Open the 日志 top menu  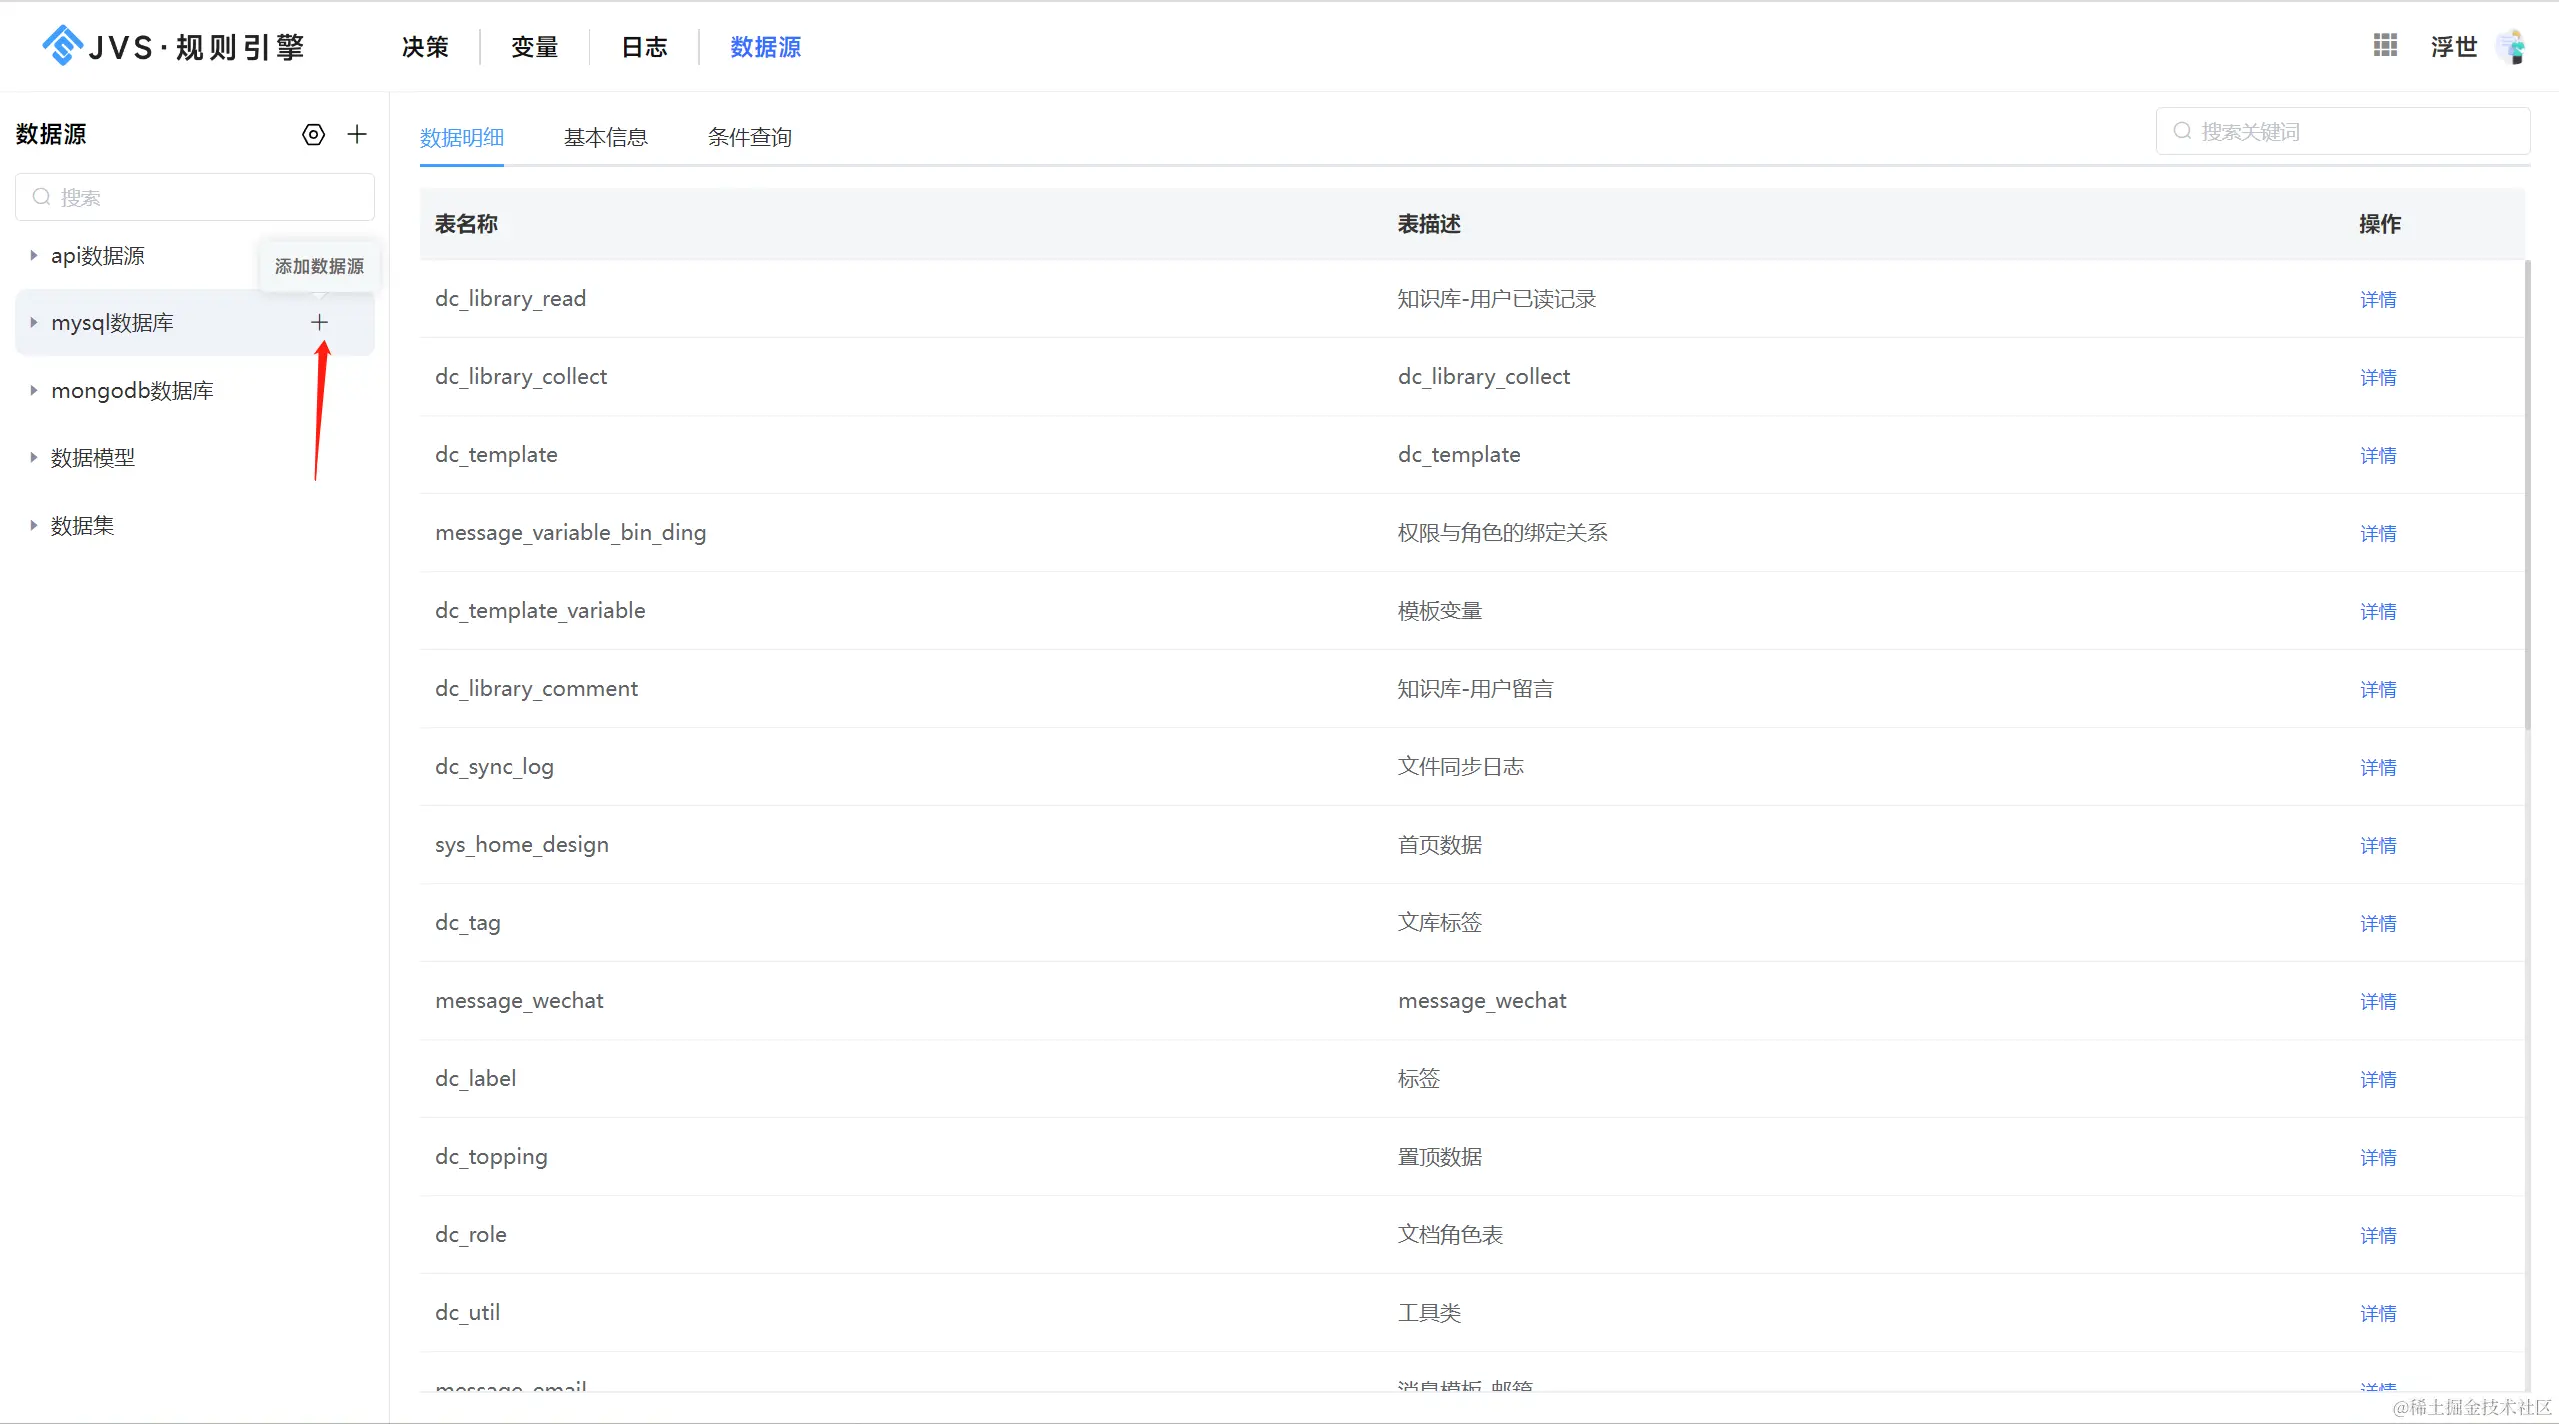pyautogui.click(x=644, y=47)
